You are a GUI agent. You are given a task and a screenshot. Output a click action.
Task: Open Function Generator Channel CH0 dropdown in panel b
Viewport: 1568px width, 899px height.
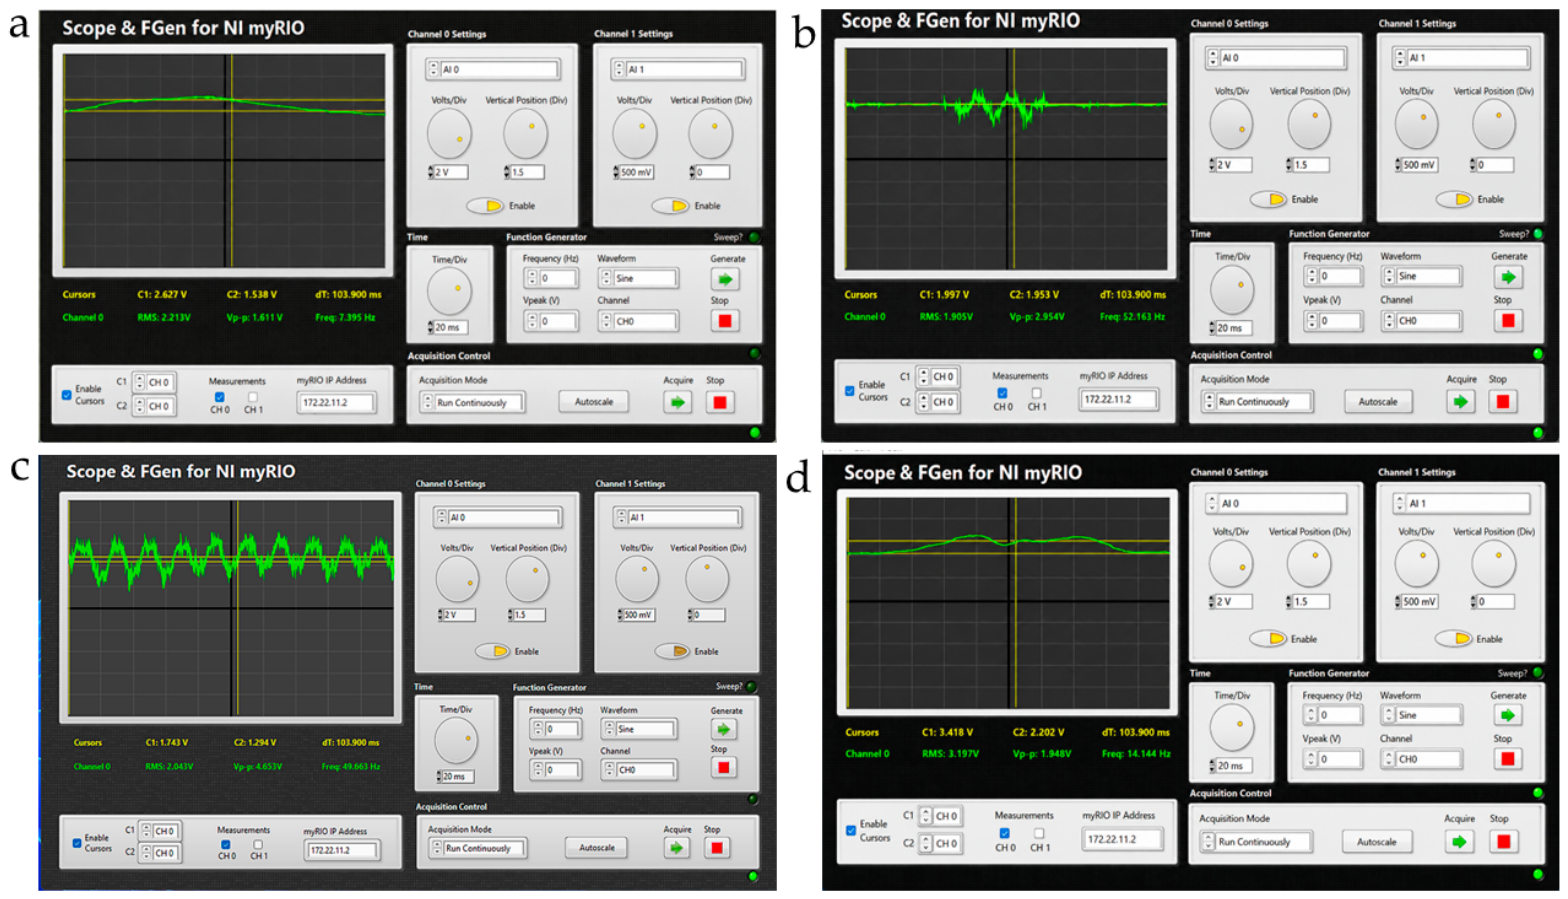[1421, 321]
